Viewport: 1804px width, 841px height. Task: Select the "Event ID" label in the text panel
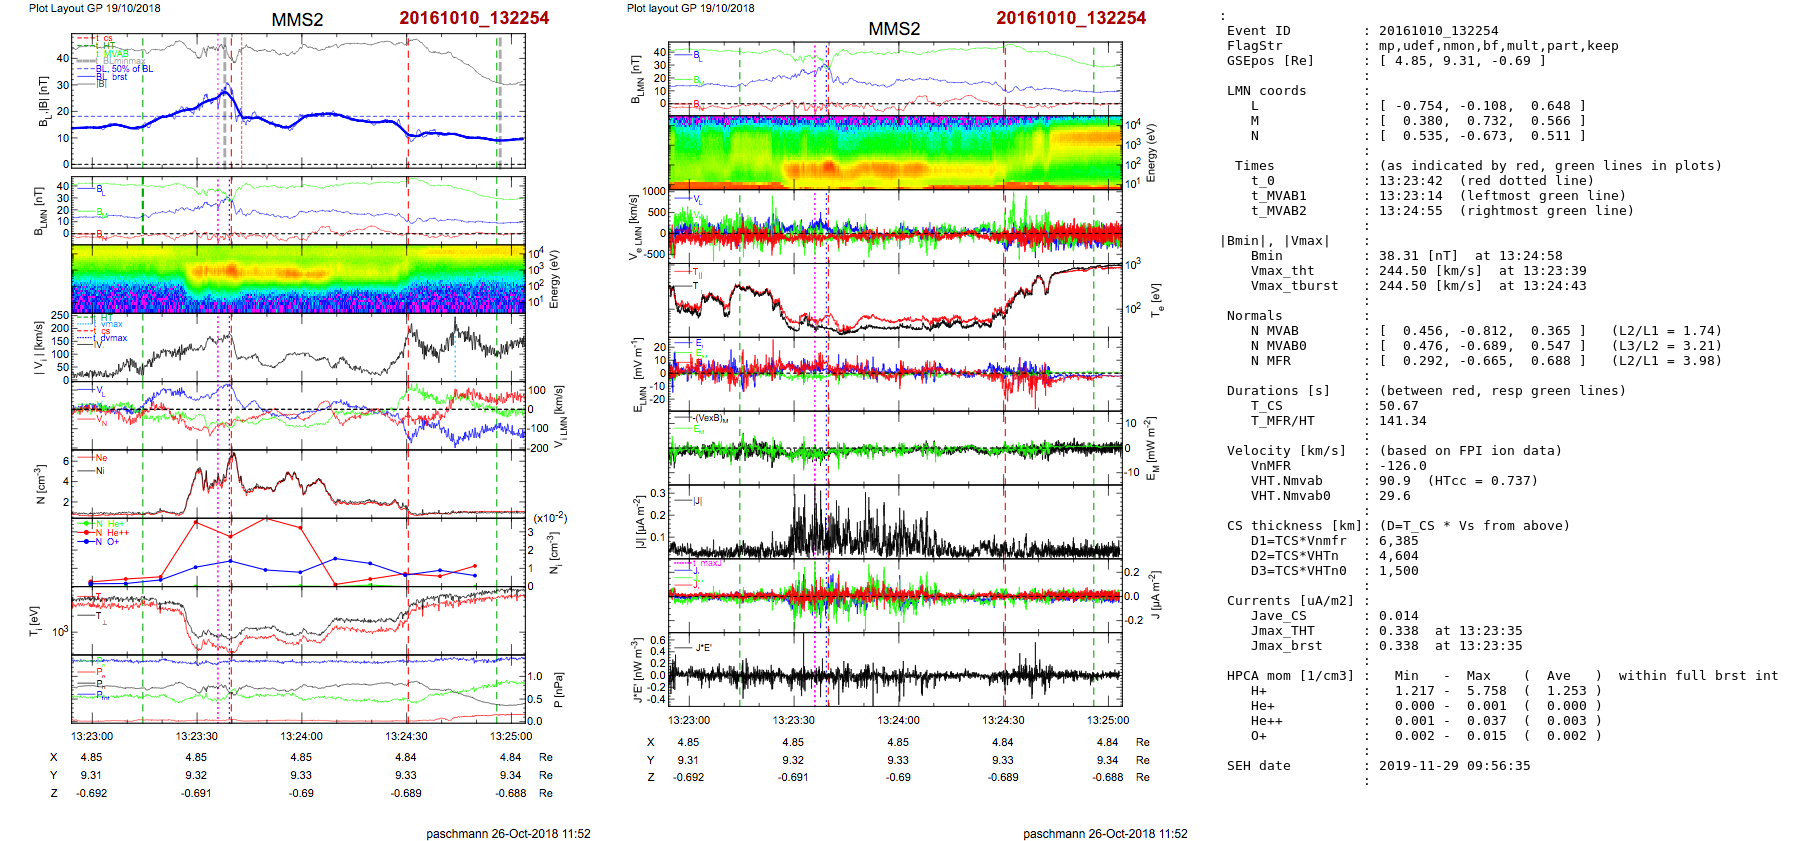tap(1258, 31)
